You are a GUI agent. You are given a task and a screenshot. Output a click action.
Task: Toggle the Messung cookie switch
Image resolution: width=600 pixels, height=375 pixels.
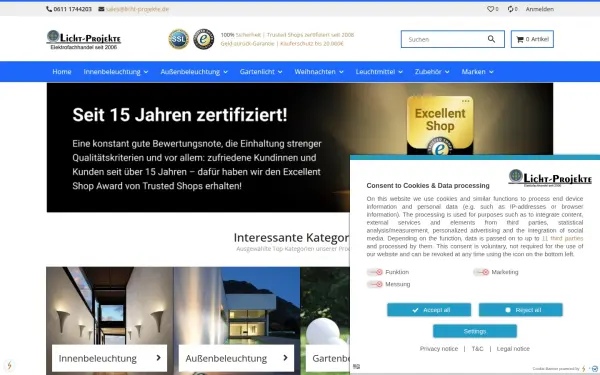[x=375, y=284]
